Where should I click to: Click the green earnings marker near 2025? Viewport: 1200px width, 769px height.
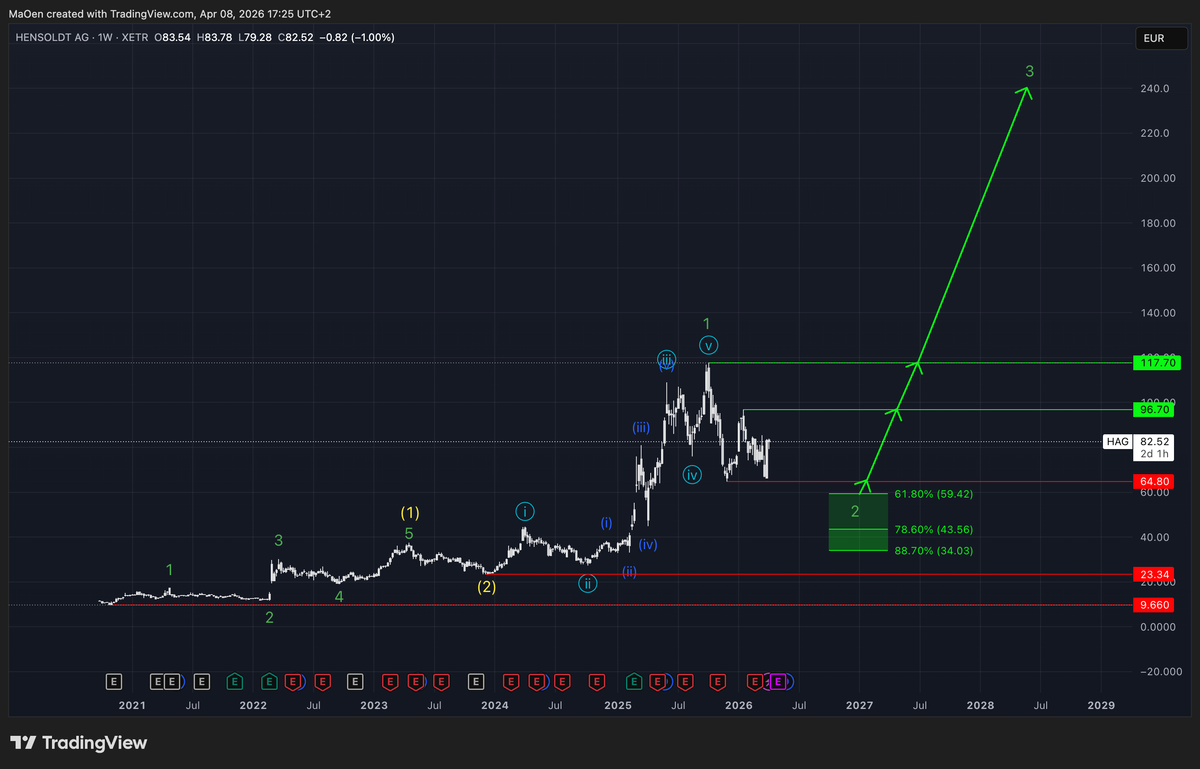pyautogui.click(x=634, y=681)
